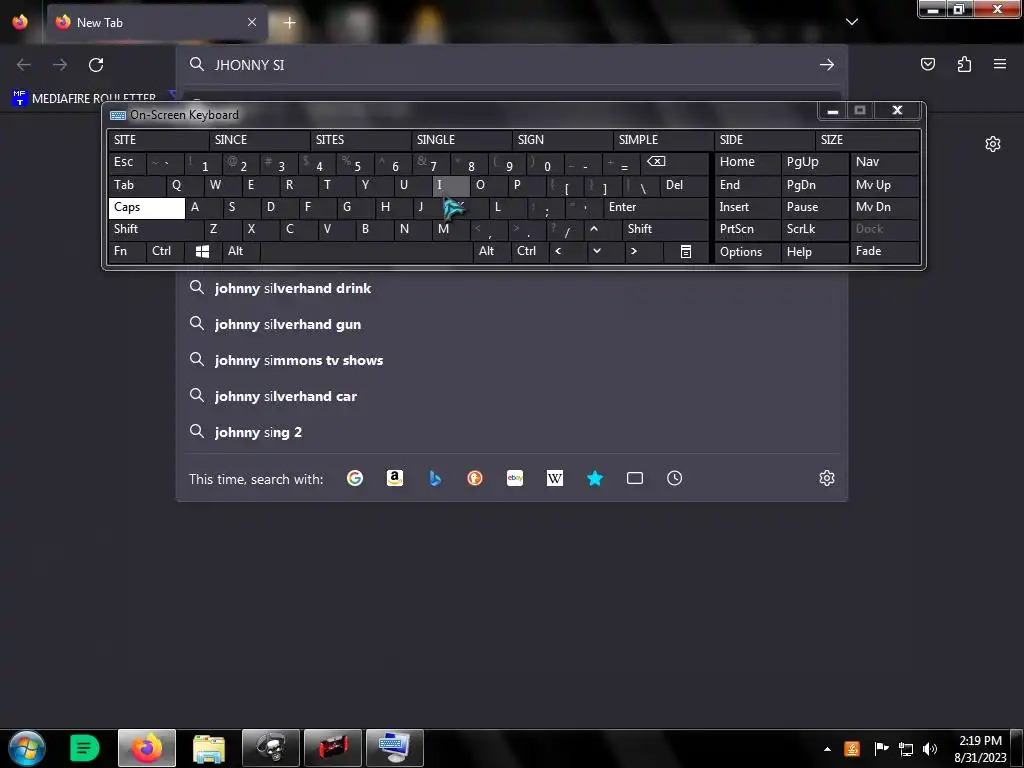Screen dimensions: 1024x768
Task: Open the volume speaker tray icon
Action: click(x=929, y=748)
